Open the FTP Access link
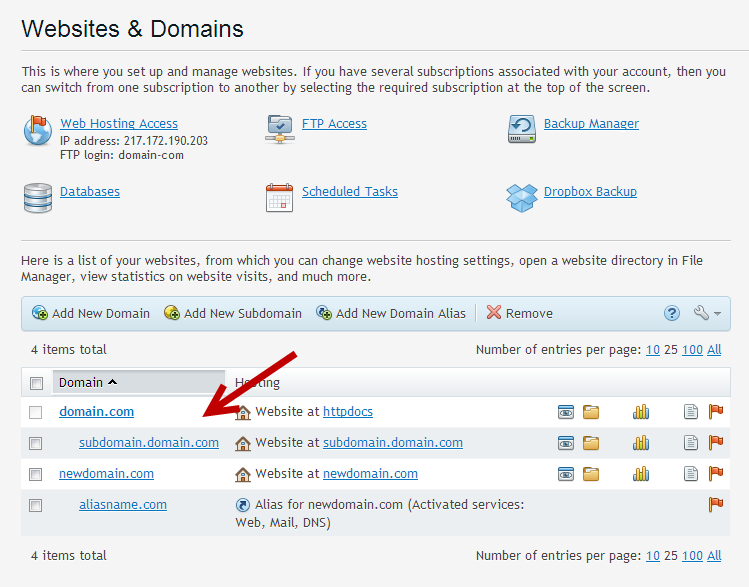This screenshot has height=587, width=749. 334,124
